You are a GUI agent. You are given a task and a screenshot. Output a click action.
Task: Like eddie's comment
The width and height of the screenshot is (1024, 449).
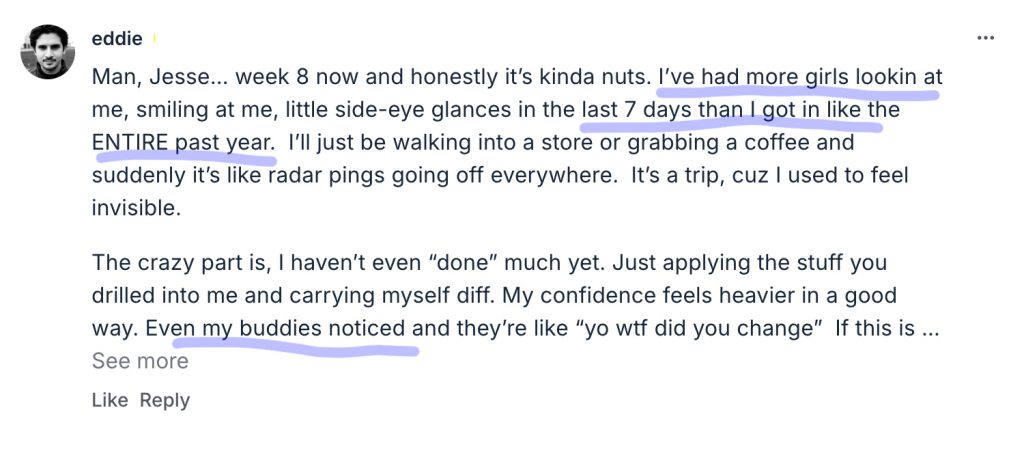click(110, 400)
